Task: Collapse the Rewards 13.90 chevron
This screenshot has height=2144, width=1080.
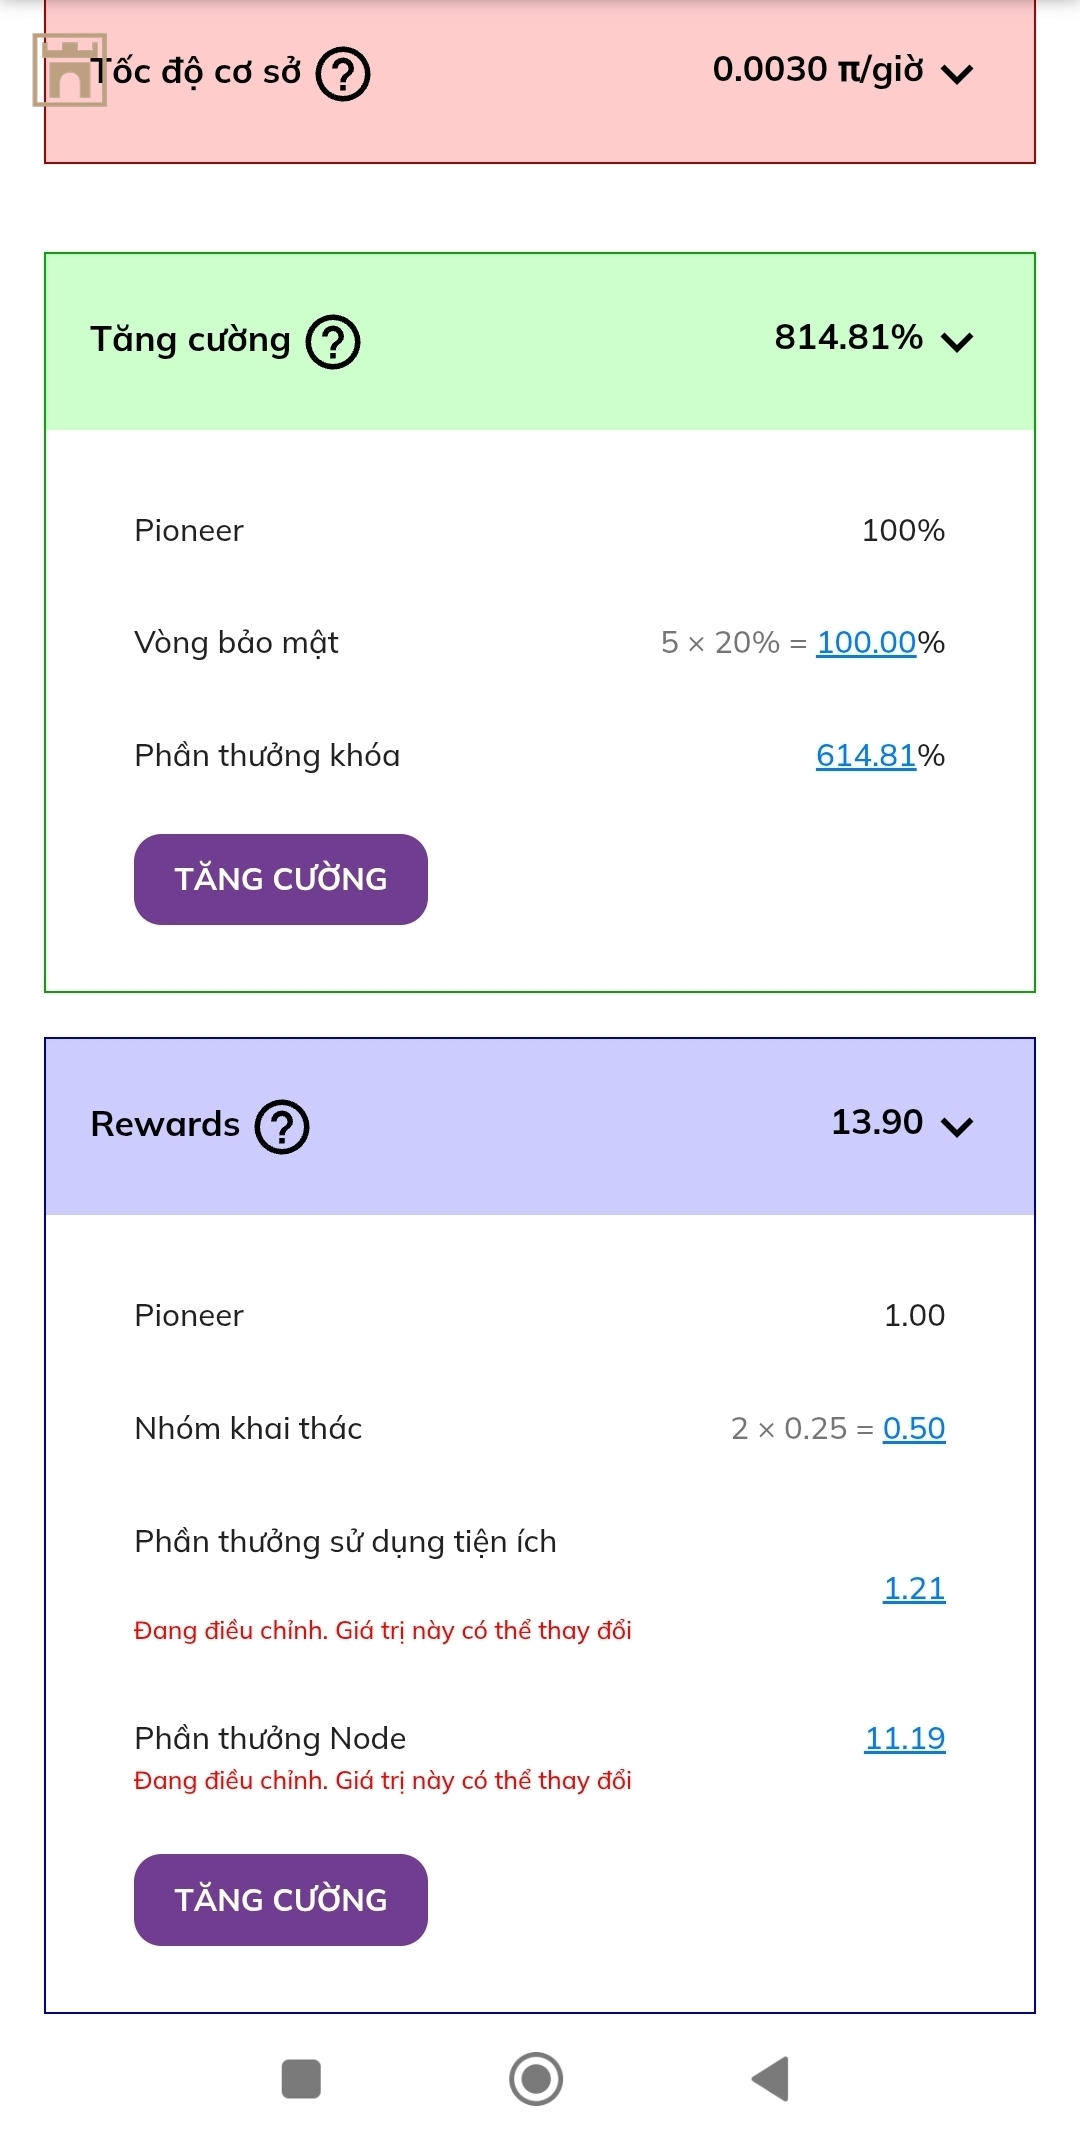Action: pyautogui.click(x=957, y=1127)
